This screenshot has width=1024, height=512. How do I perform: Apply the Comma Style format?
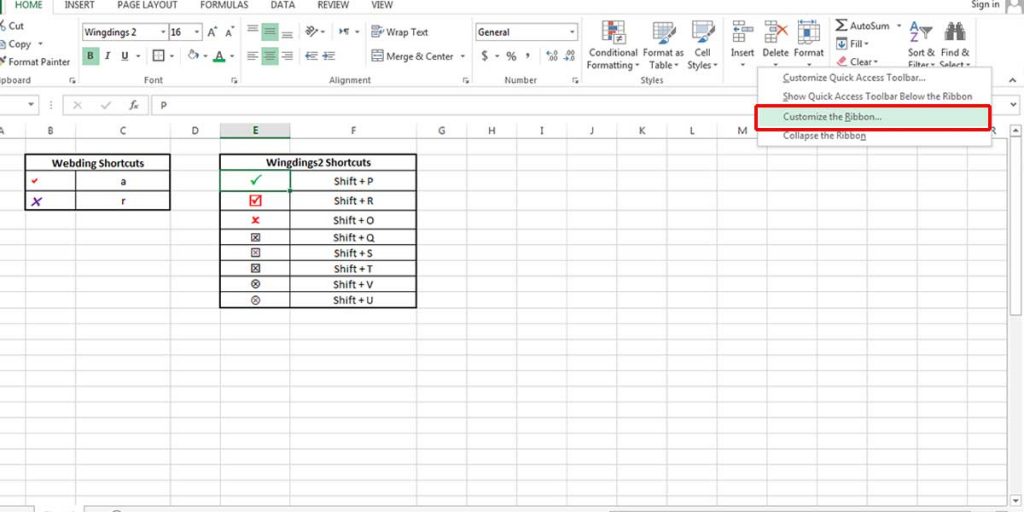(528, 56)
